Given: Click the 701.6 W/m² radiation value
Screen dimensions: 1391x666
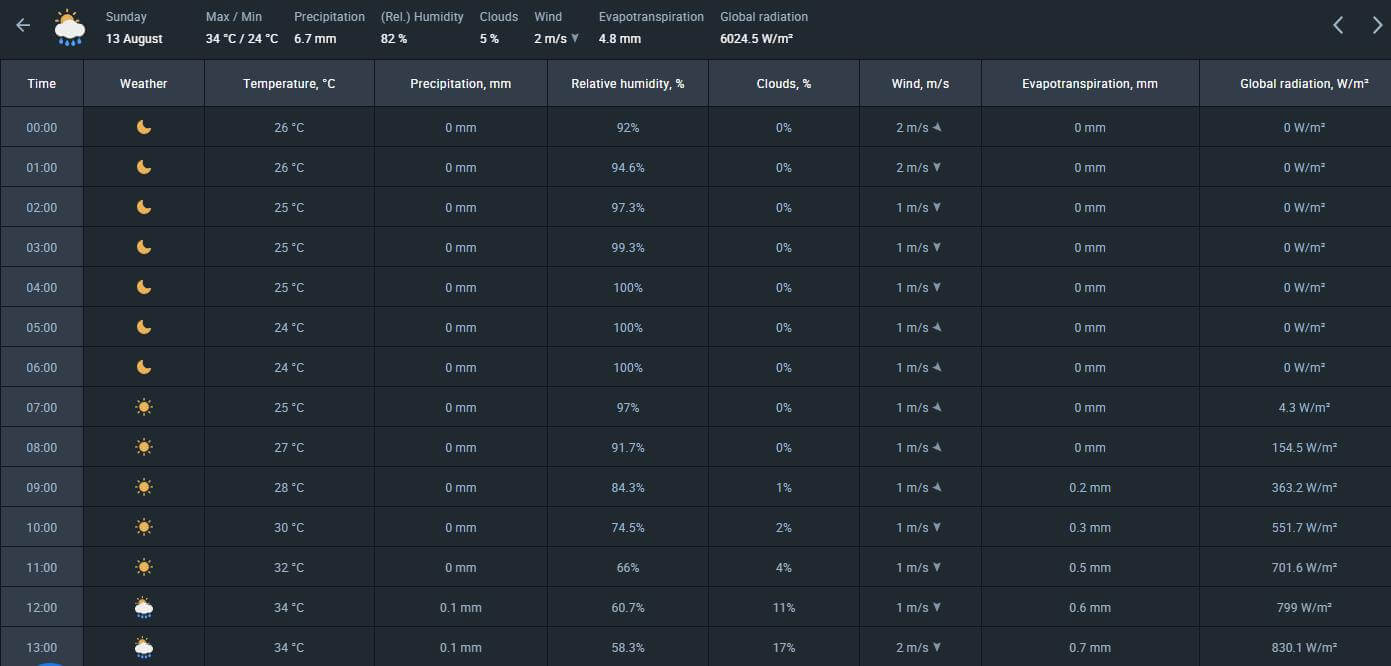Looking at the screenshot, I should click(1304, 567).
